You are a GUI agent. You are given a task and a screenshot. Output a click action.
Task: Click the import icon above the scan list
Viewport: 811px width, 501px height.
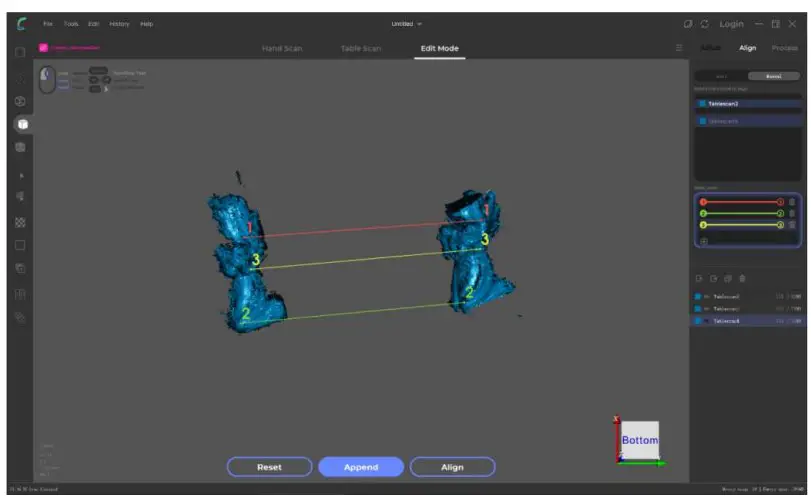point(699,279)
